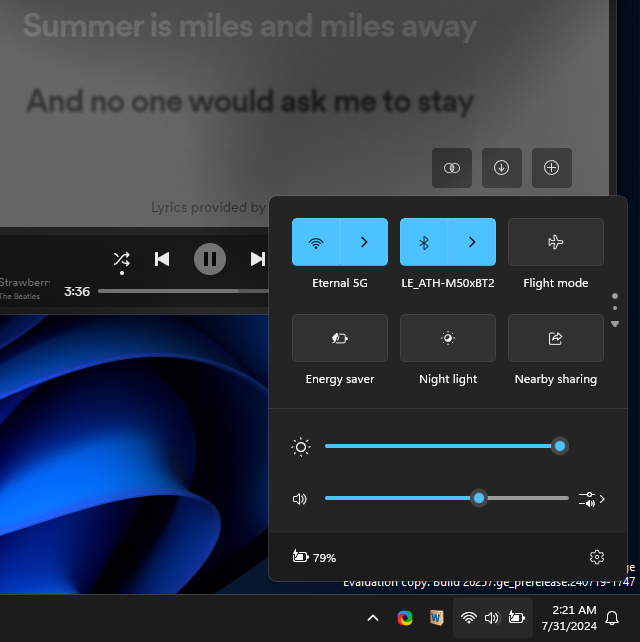Click the overlapping circles icon button

pyautogui.click(x=451, y=168)
